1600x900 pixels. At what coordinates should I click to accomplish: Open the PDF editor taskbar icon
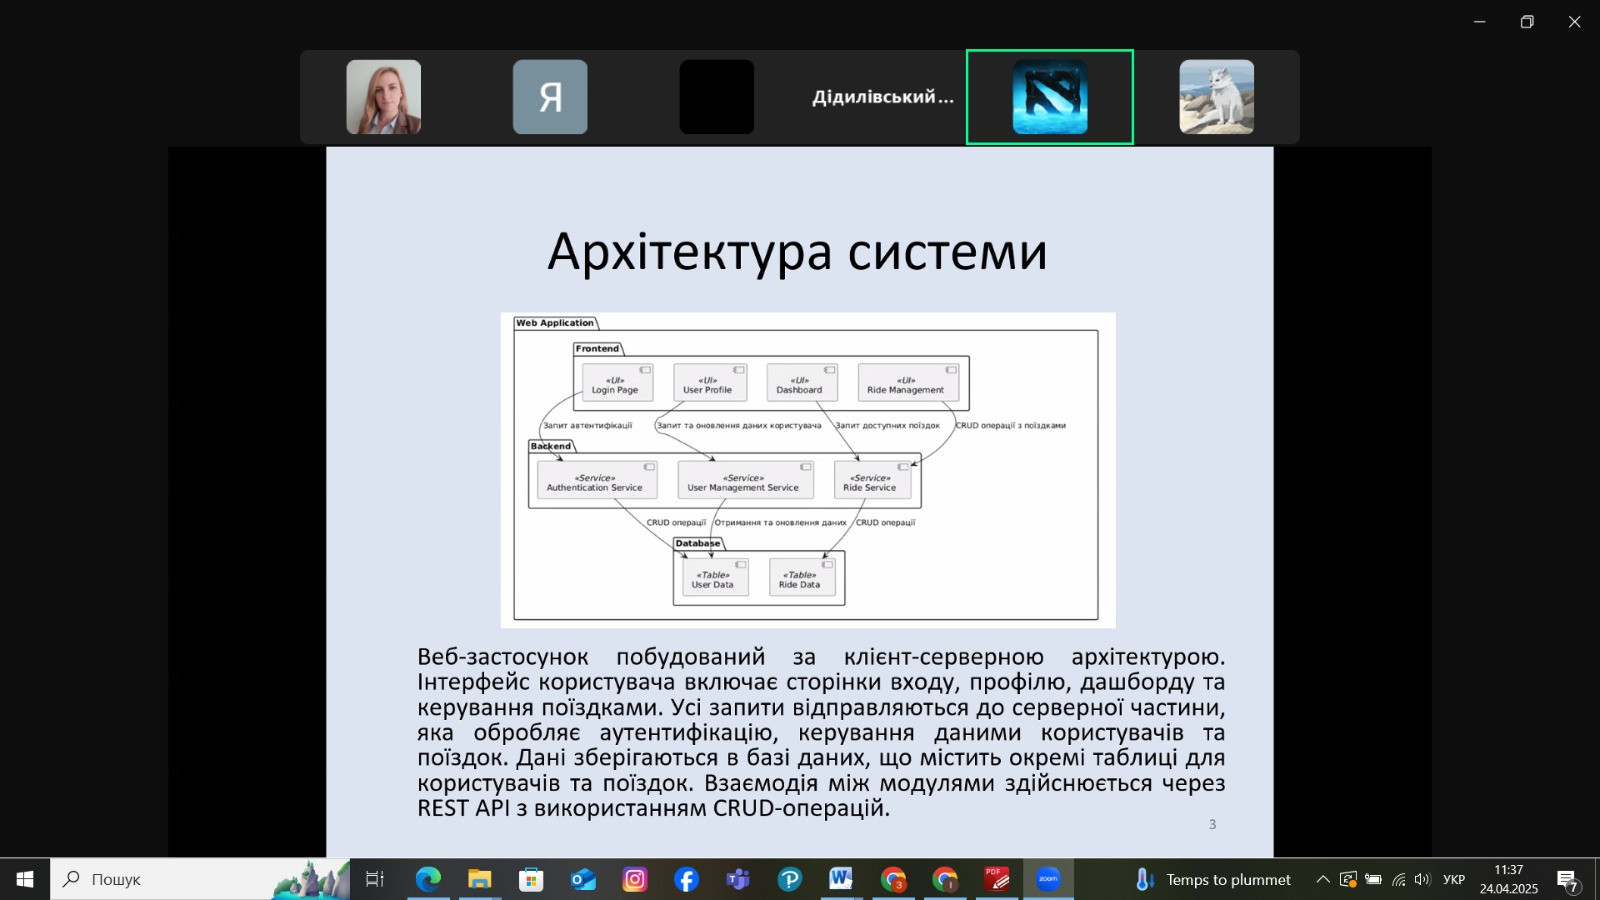pyautogui.click(x=997, y=879)
